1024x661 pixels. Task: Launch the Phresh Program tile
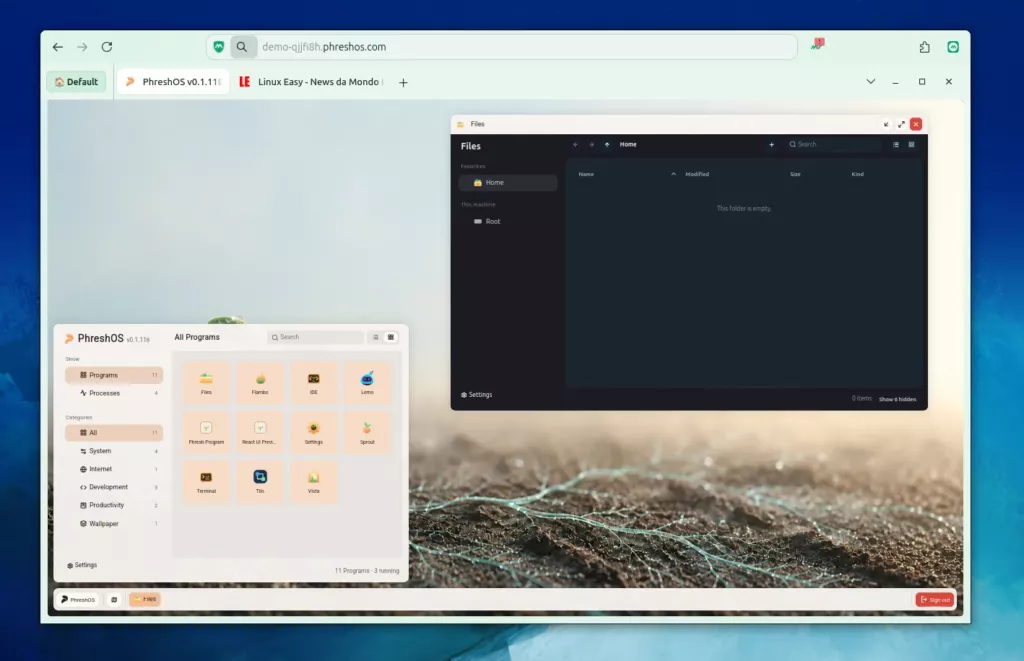206,432
